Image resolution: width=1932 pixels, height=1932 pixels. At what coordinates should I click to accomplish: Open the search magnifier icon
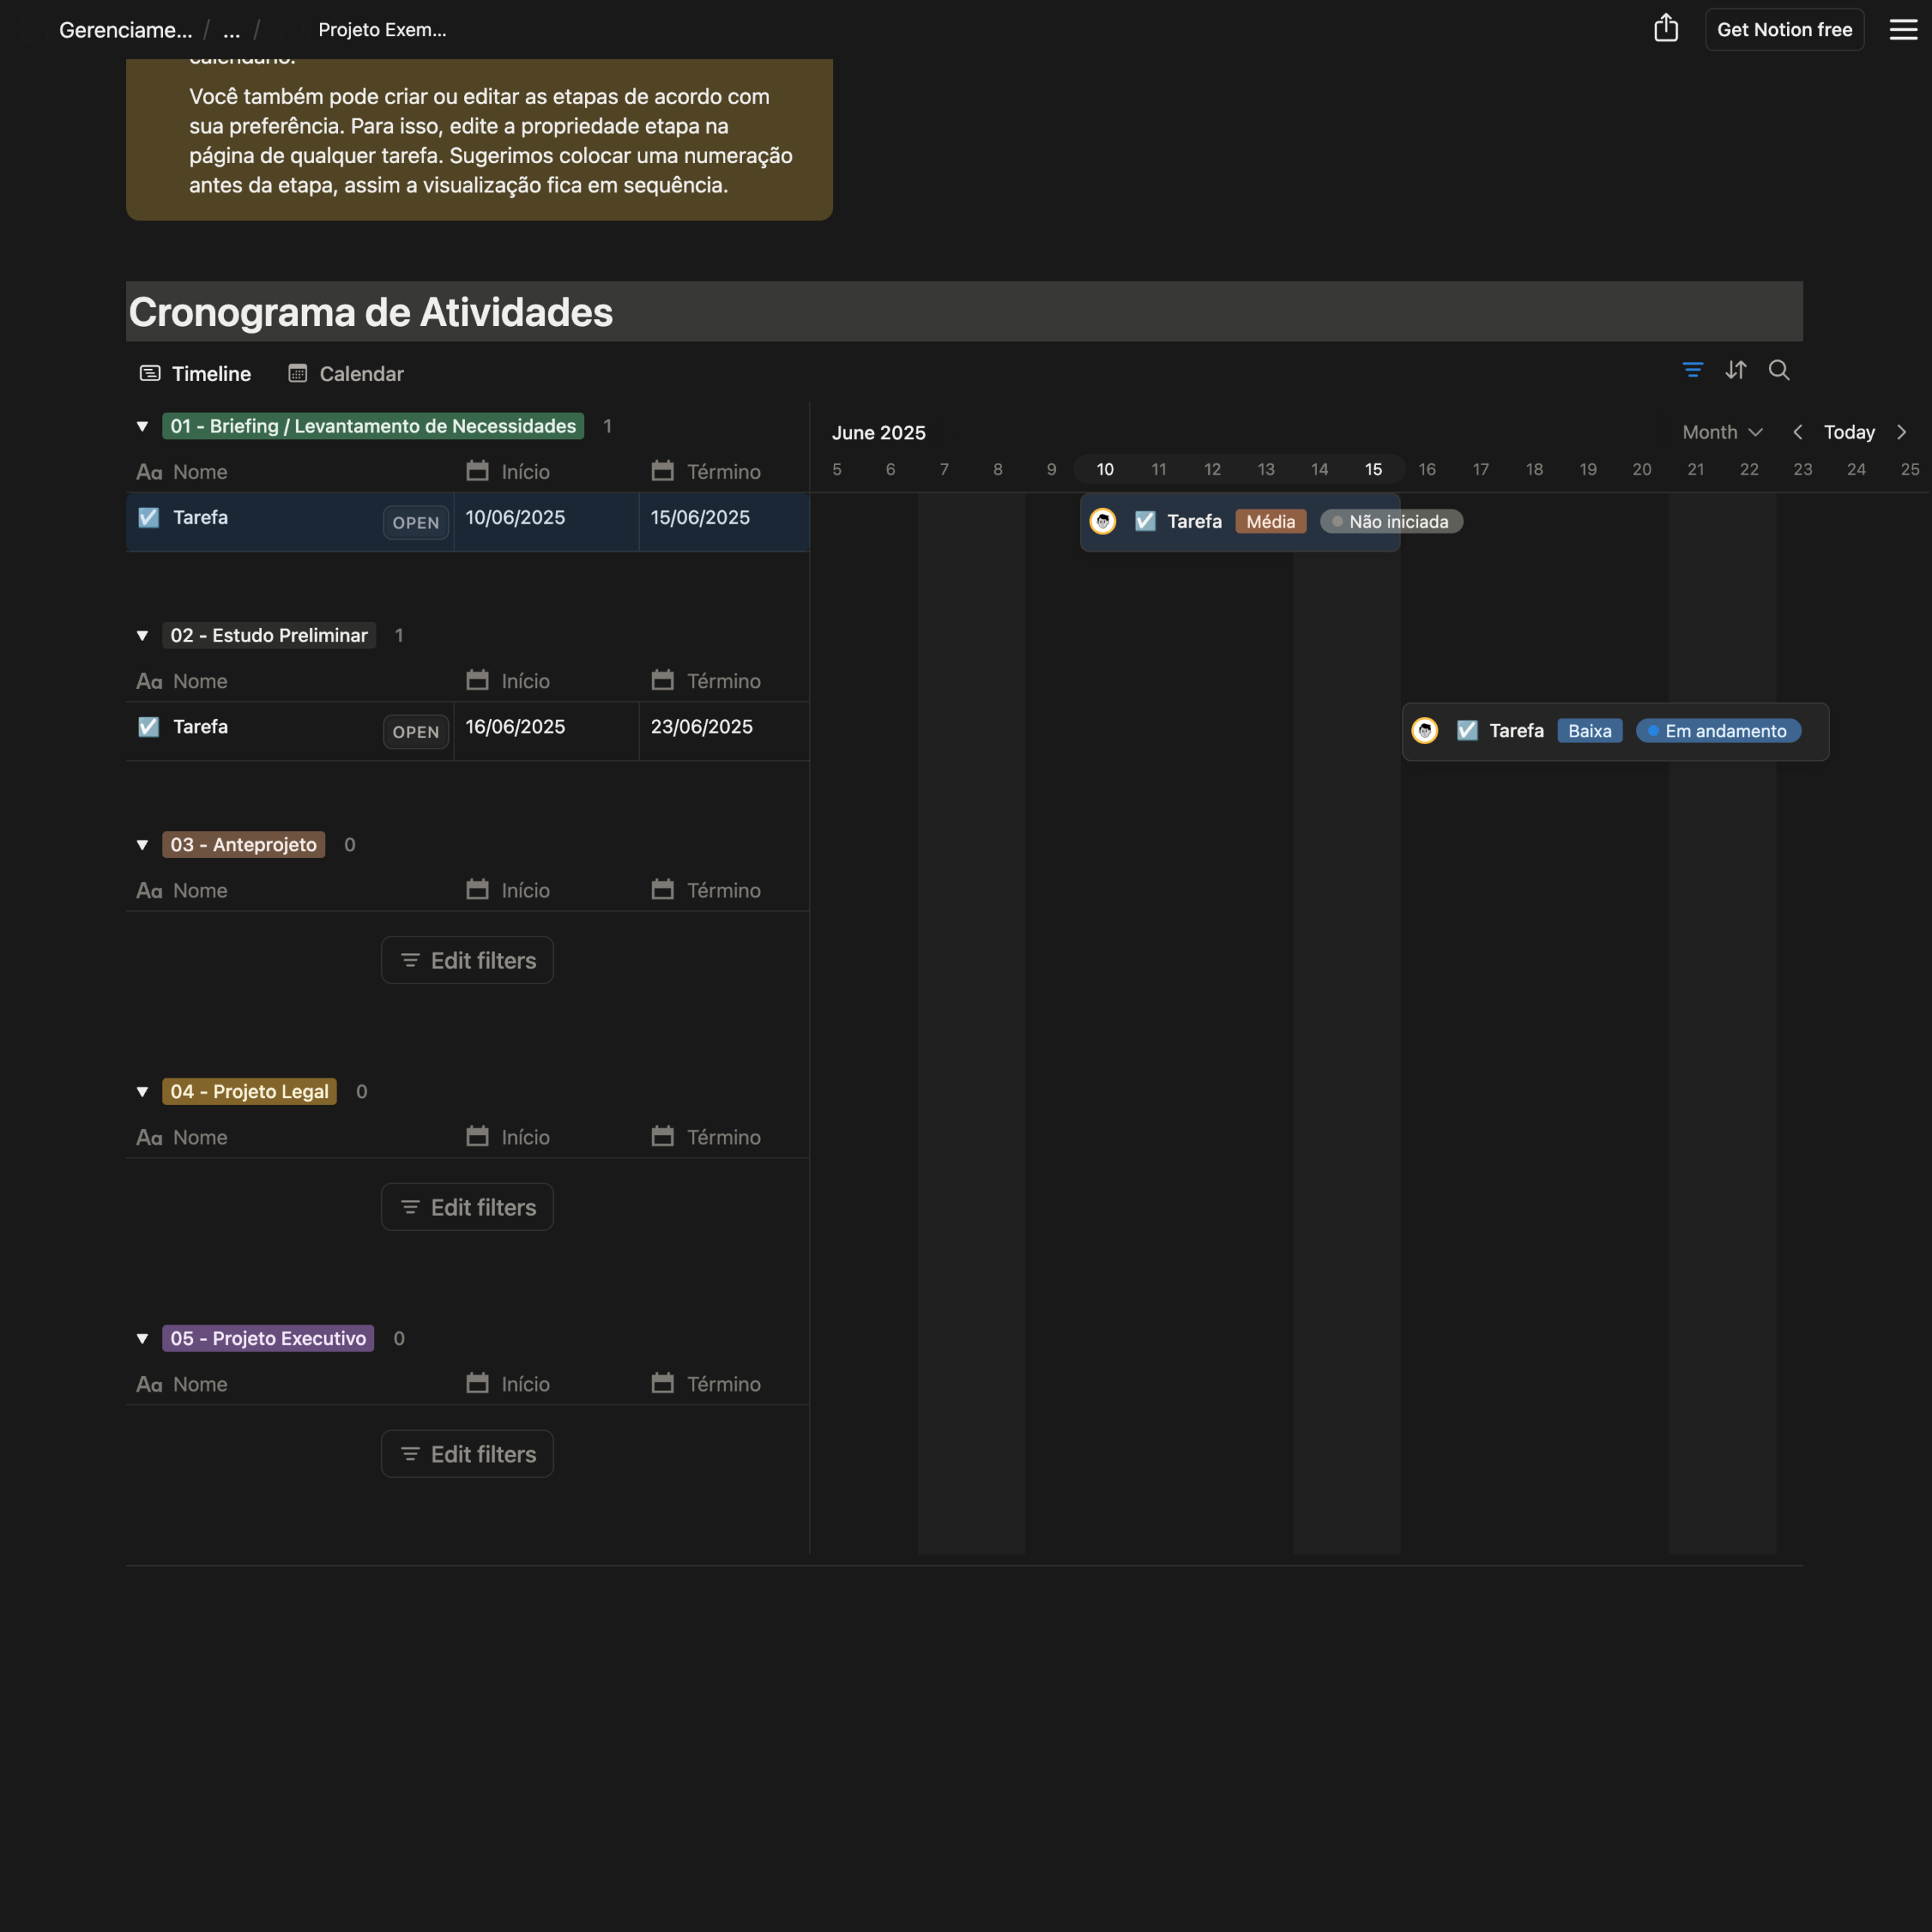coord(1779,370)
